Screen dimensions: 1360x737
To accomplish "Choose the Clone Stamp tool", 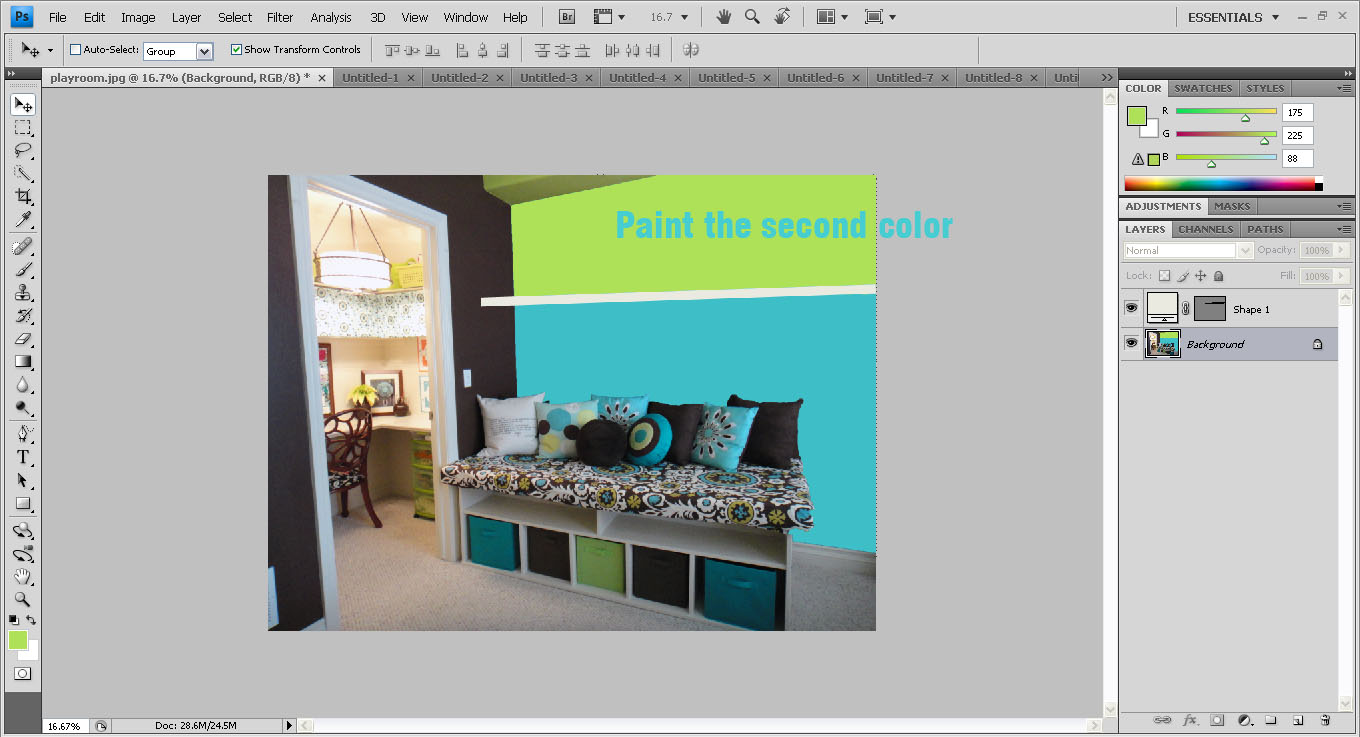I will tap(22, 292).
